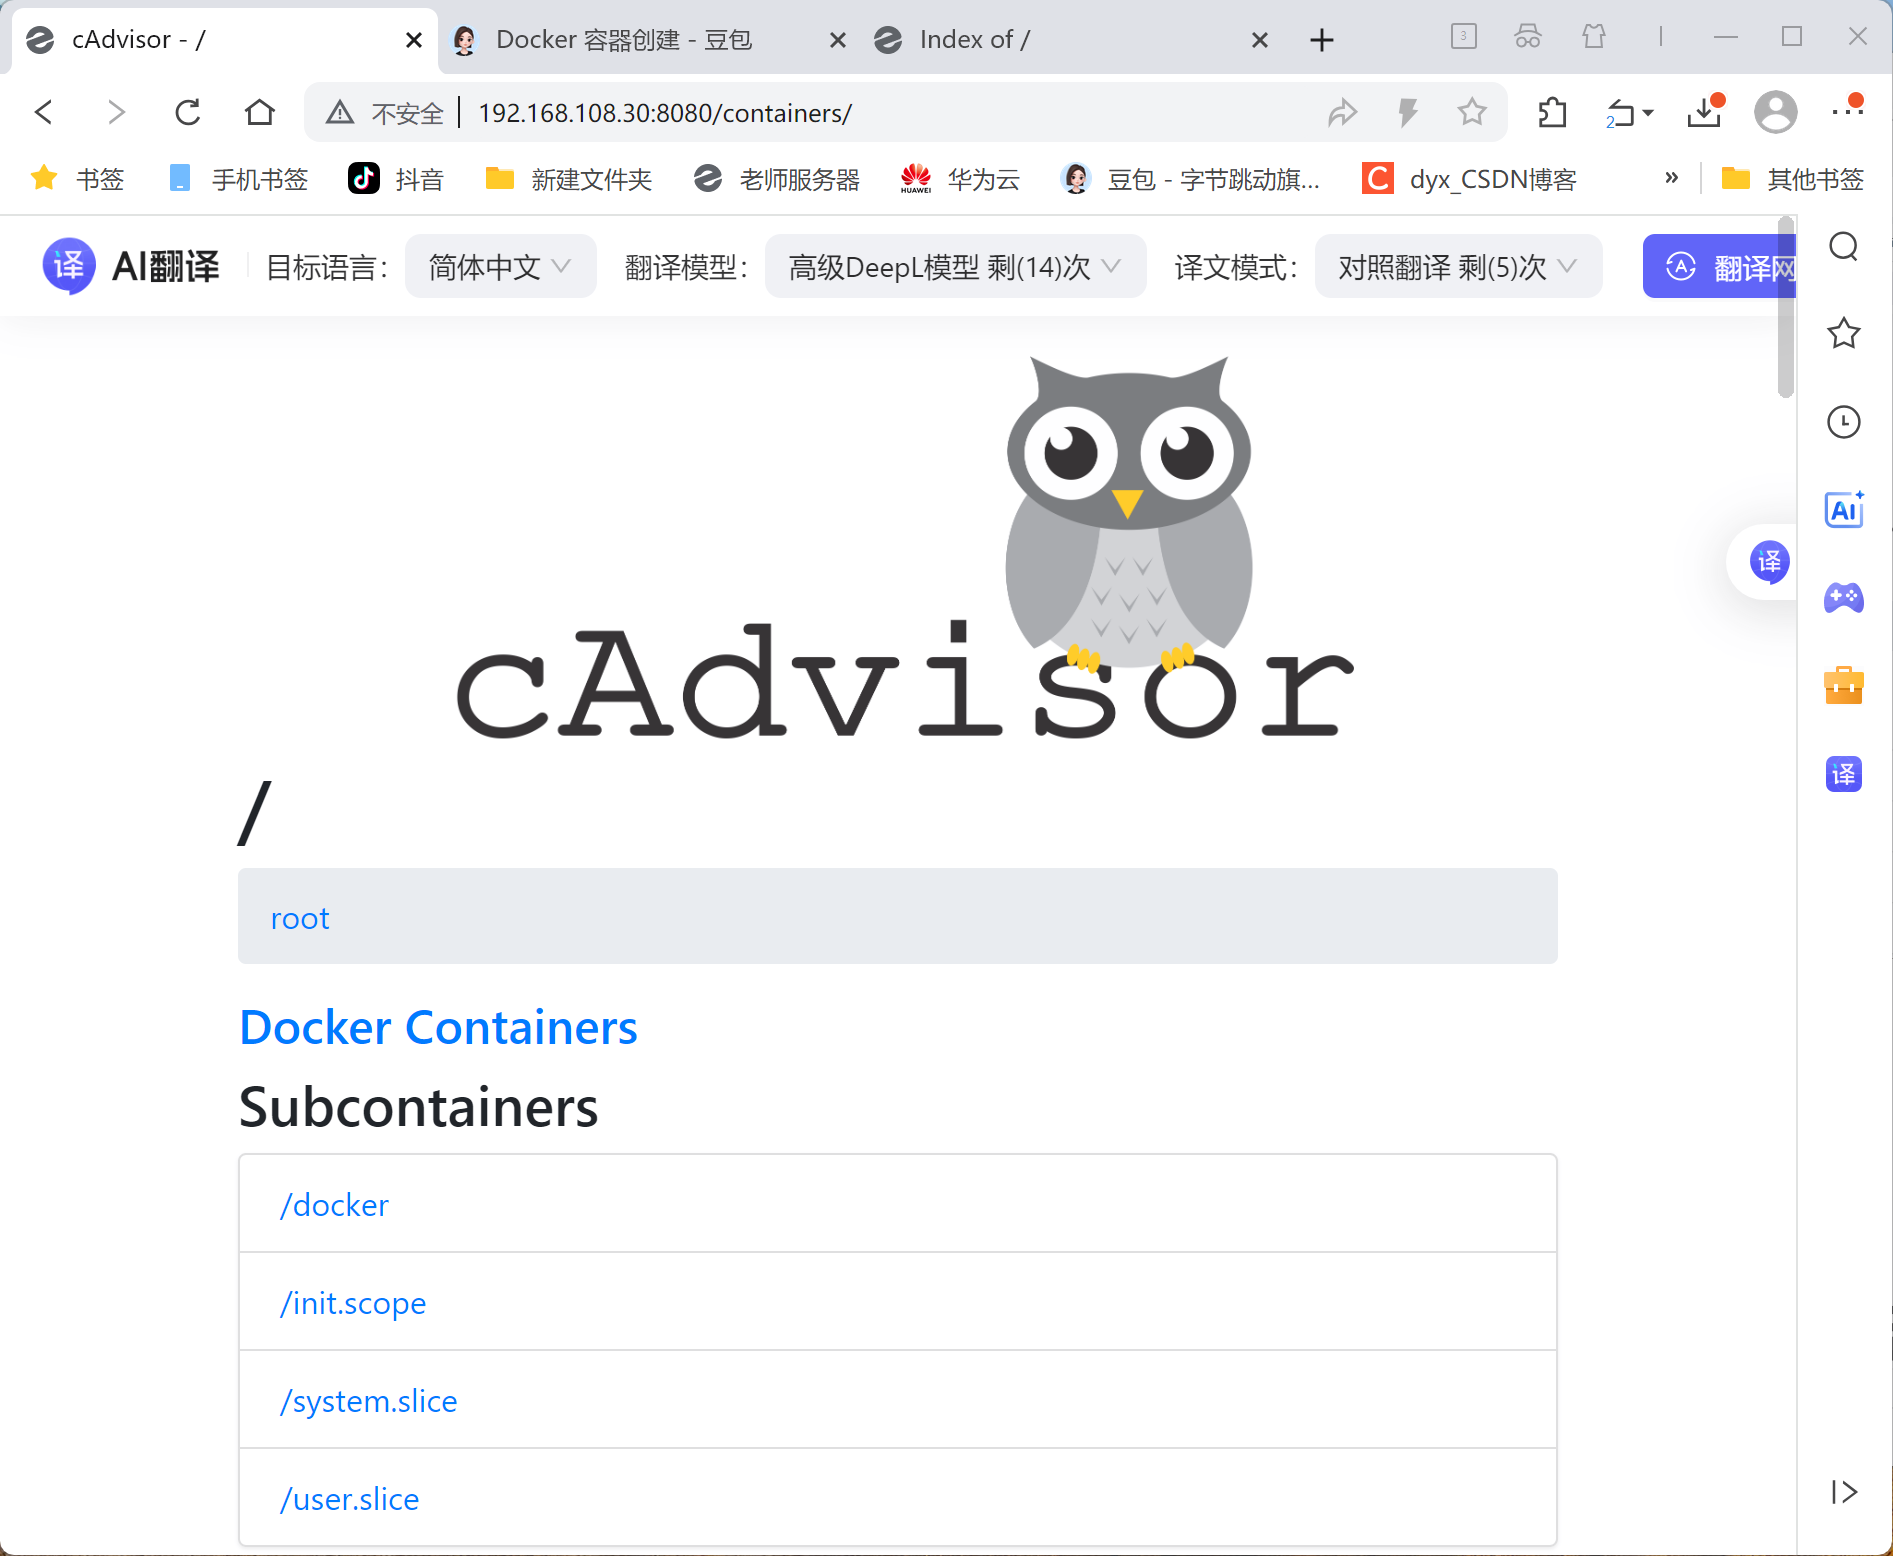Open 书签 bookmarks star item
Image resolution: width=1893 pixels, height=1556 pixels.
click(x=77, y=179)
